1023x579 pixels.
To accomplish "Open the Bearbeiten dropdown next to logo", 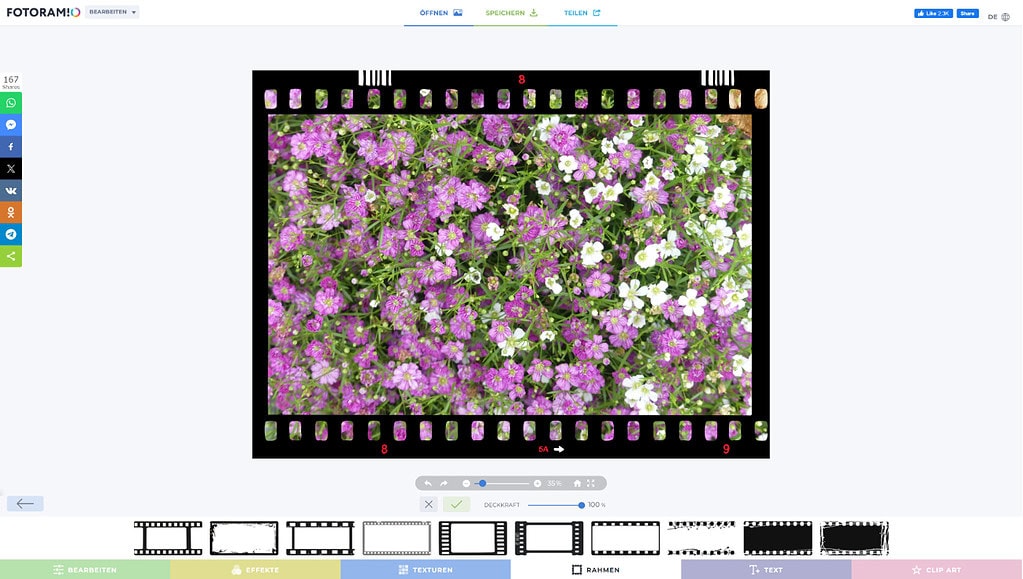I will tap(112, 12).
